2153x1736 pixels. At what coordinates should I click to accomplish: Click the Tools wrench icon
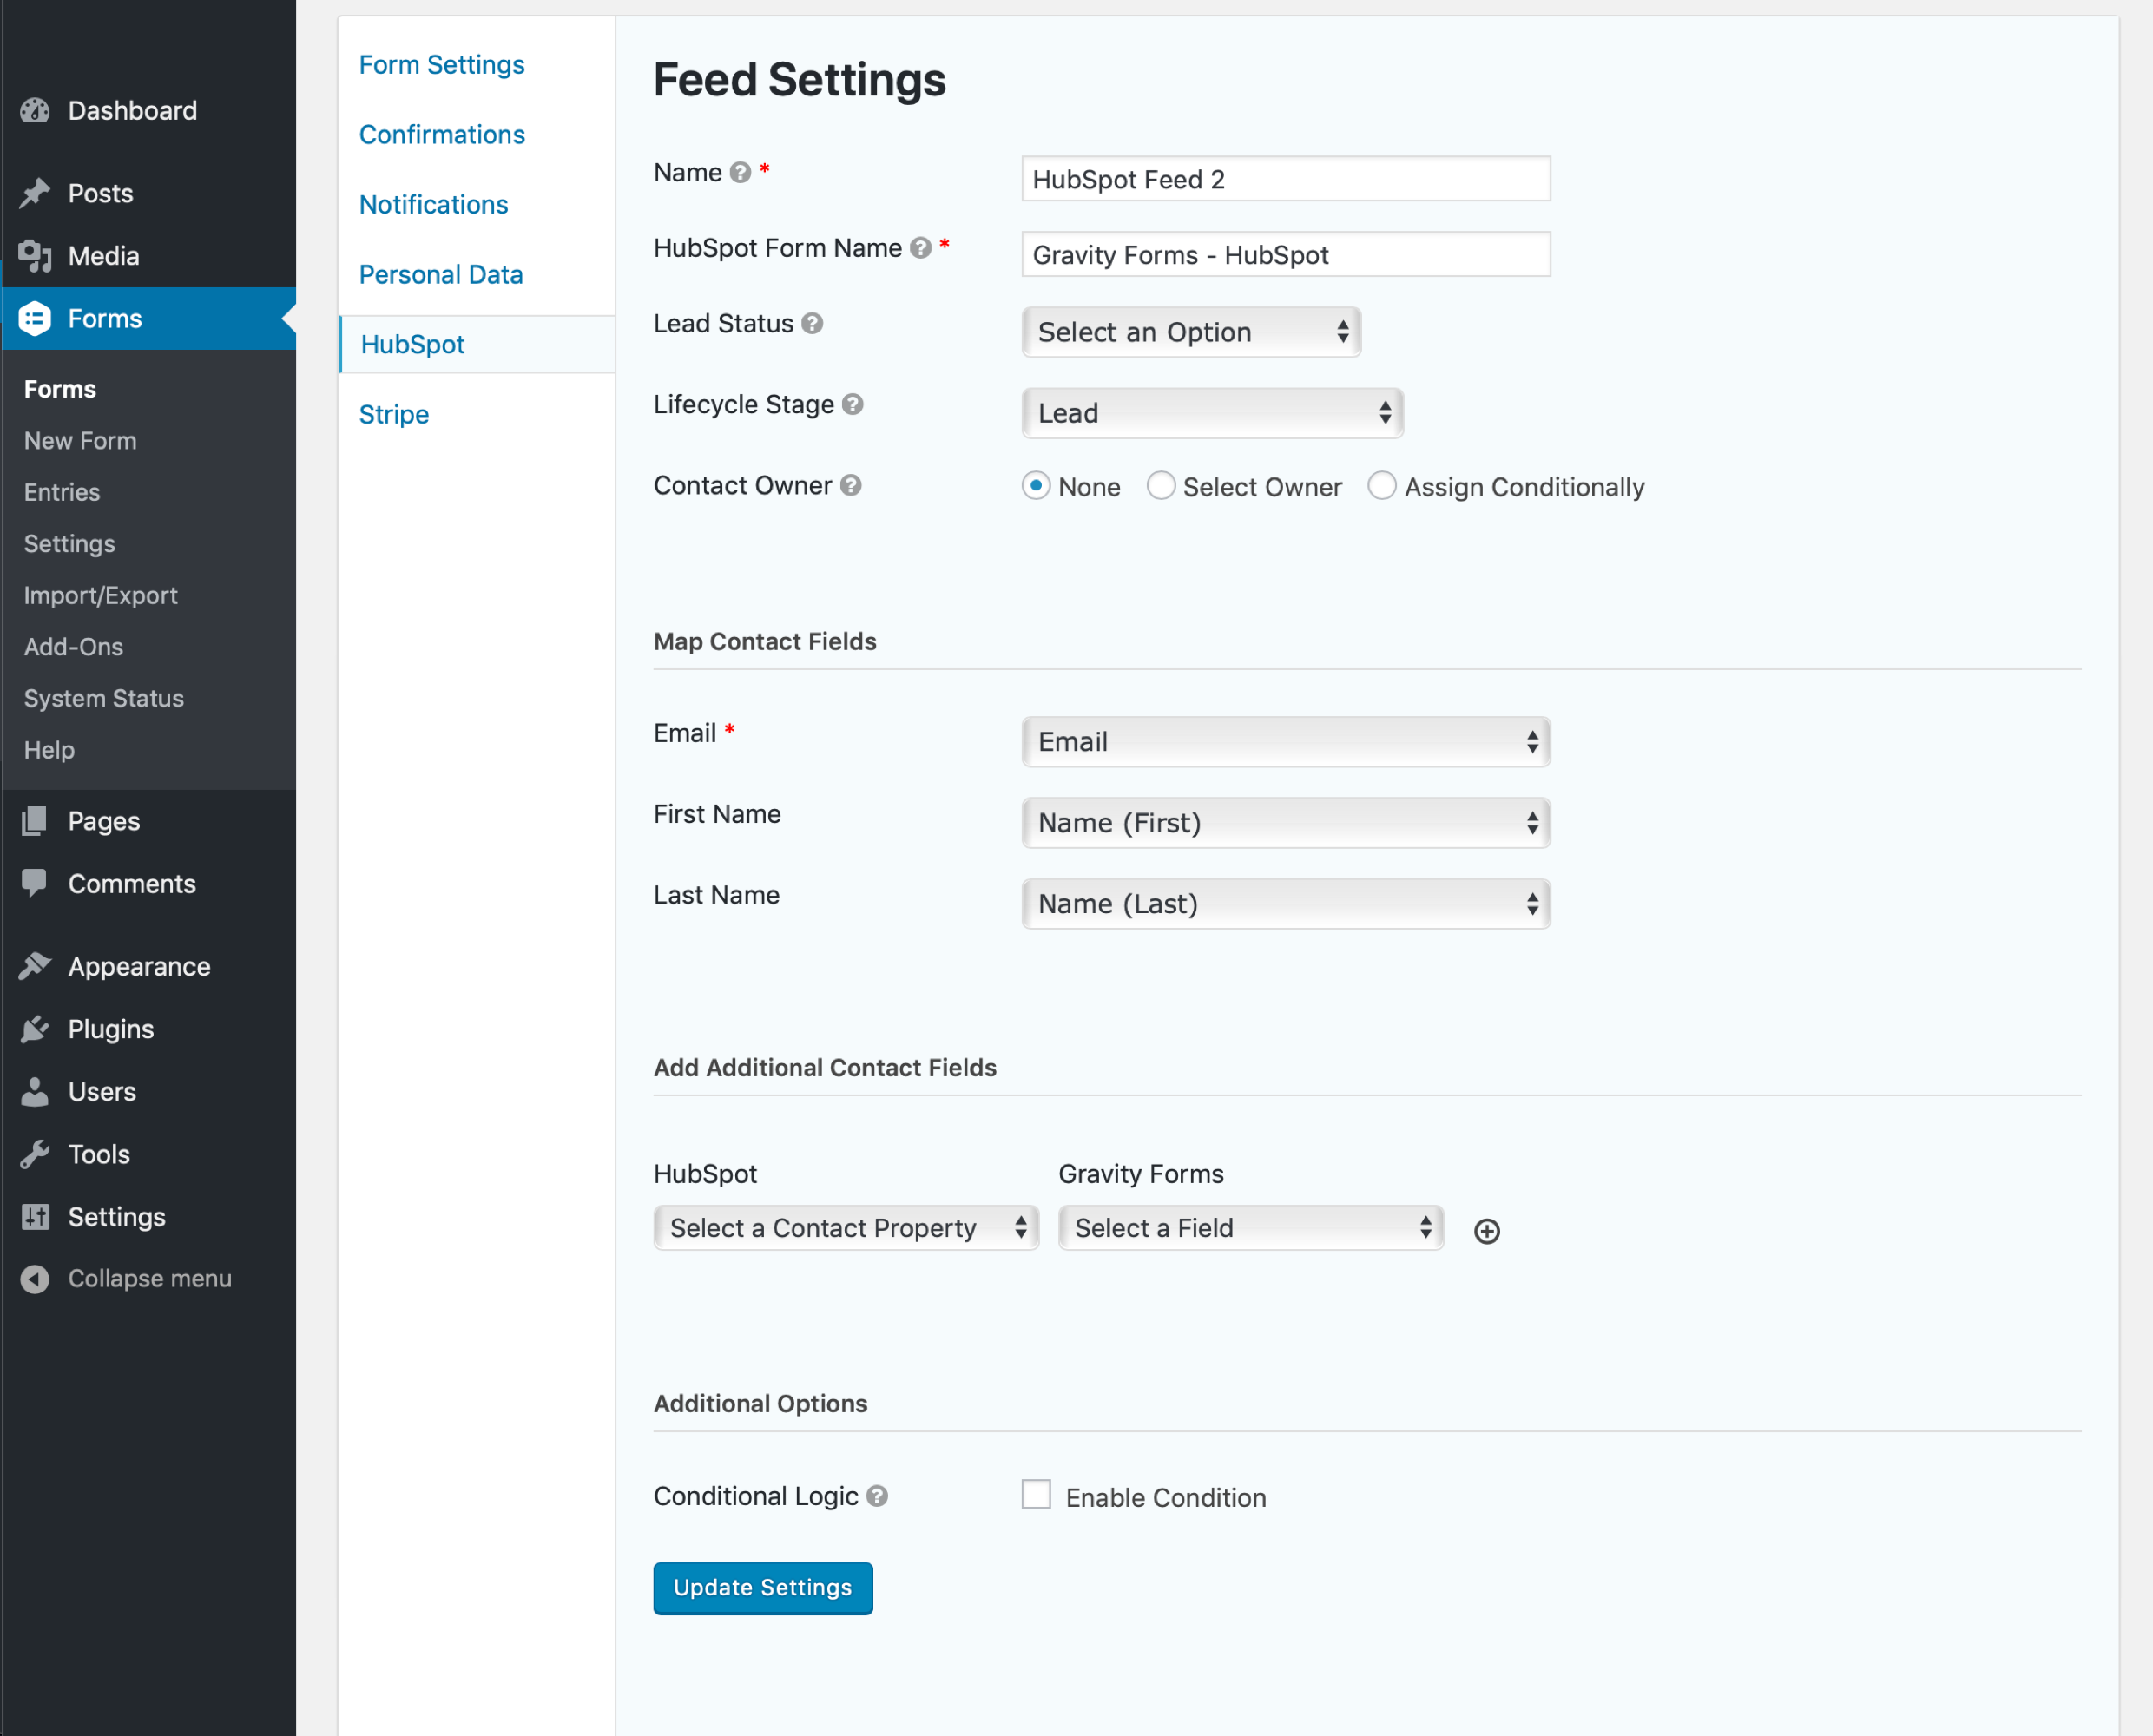coord(35,1154)
